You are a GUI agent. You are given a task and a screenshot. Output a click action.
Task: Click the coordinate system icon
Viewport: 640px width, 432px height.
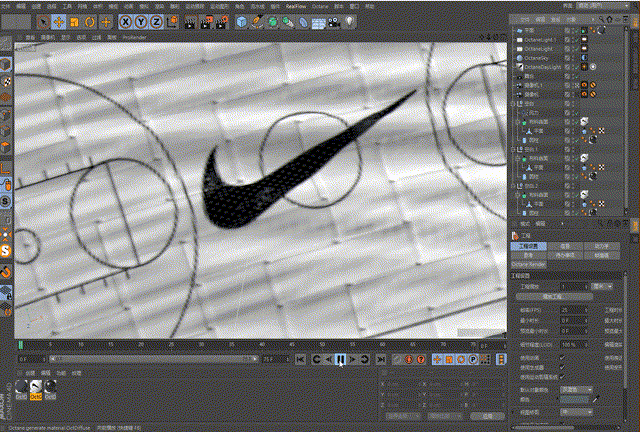click(x=172, y=22)
